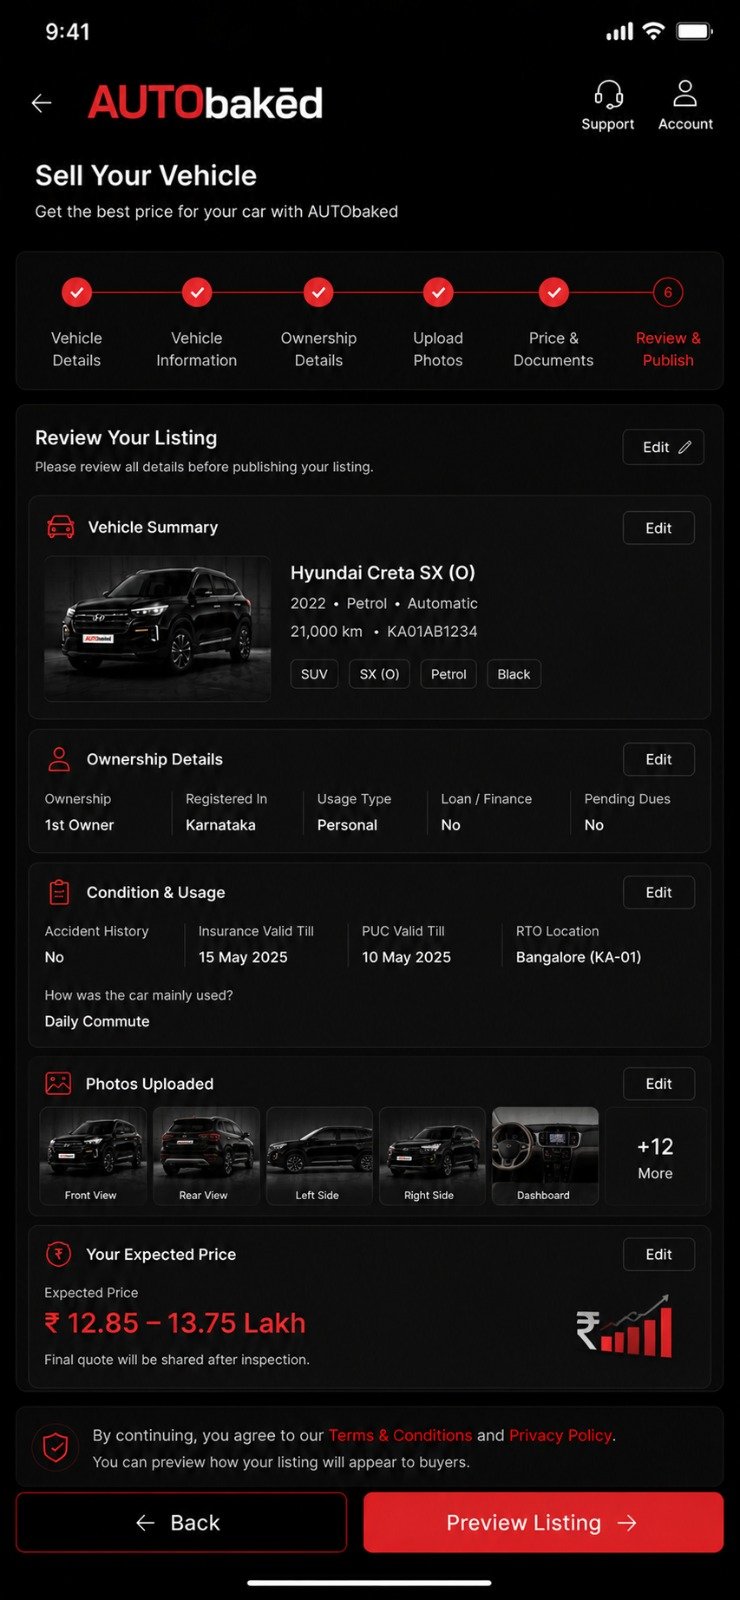Open the main Hyundai Creta summary photo
This screenshot has height=1600, width=740.
[157, 628]
